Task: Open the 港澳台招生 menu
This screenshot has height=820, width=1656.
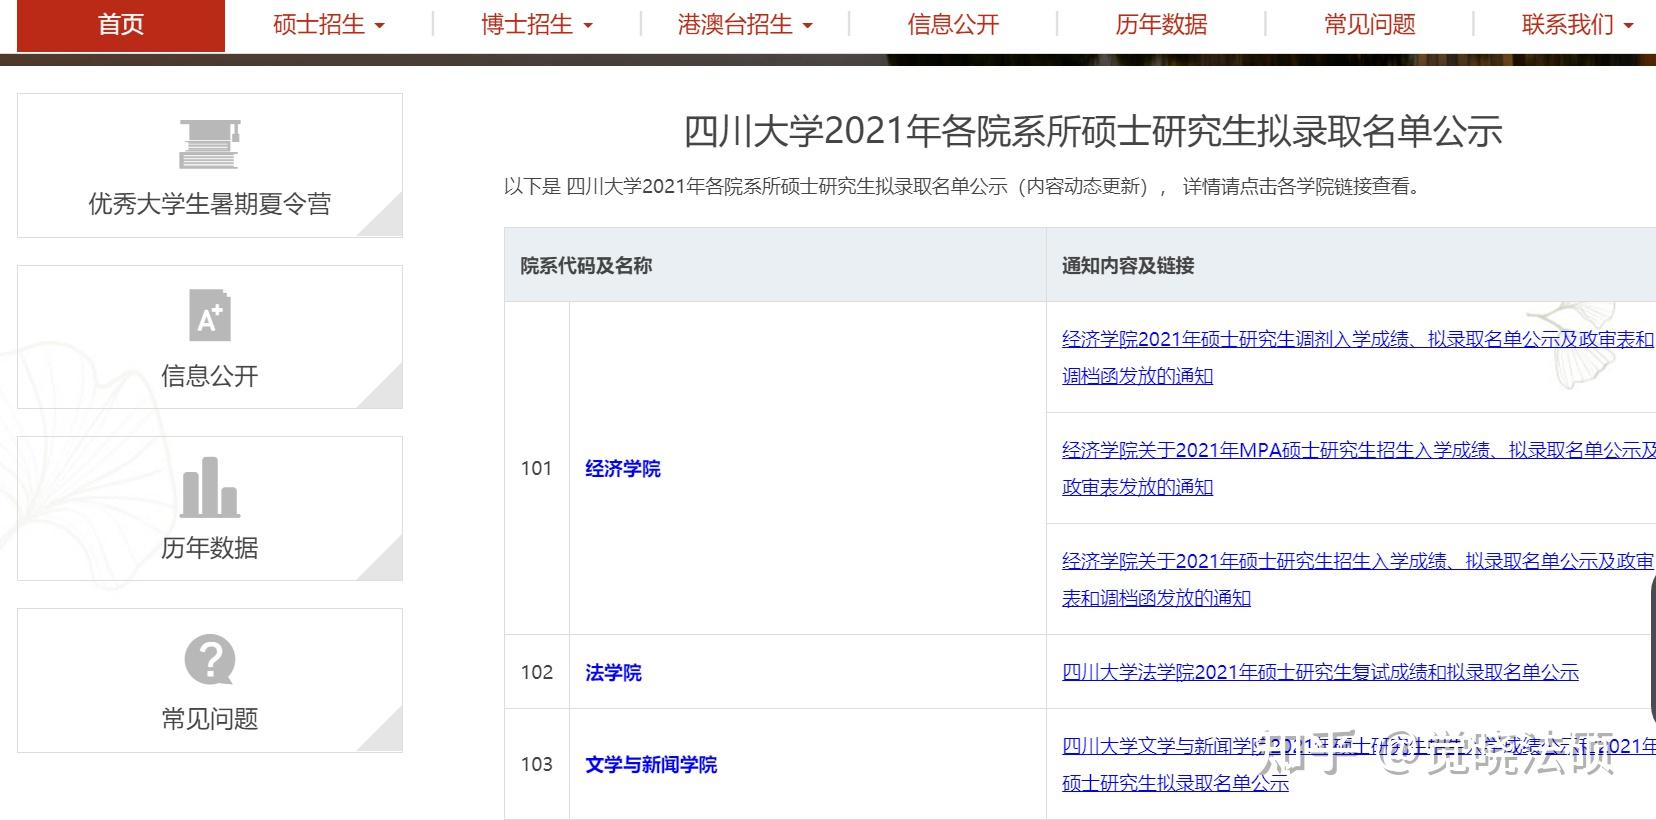Action: click(745, 25)
